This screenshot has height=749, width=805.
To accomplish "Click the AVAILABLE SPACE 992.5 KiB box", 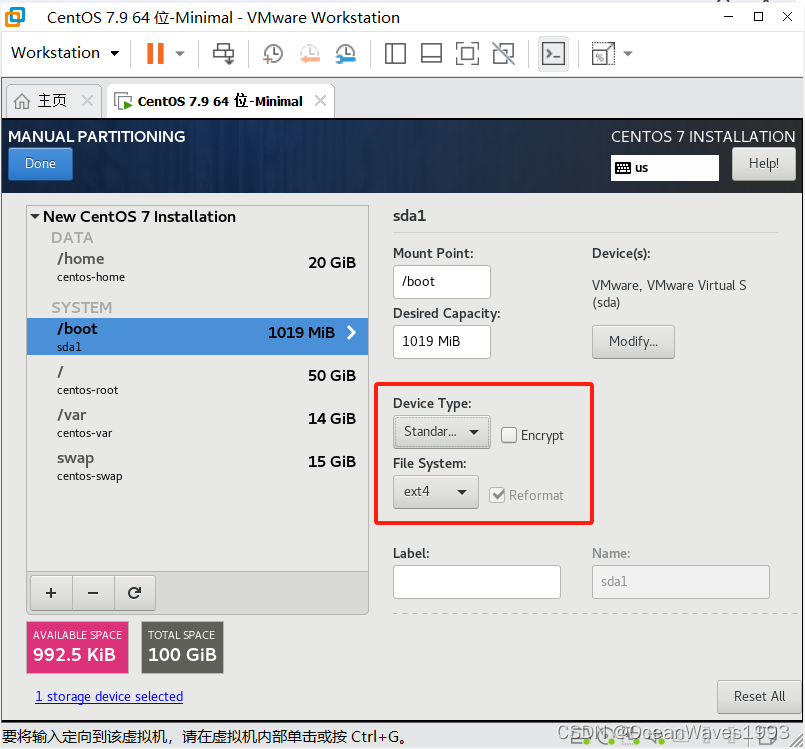I will click(x=77, y=647).
